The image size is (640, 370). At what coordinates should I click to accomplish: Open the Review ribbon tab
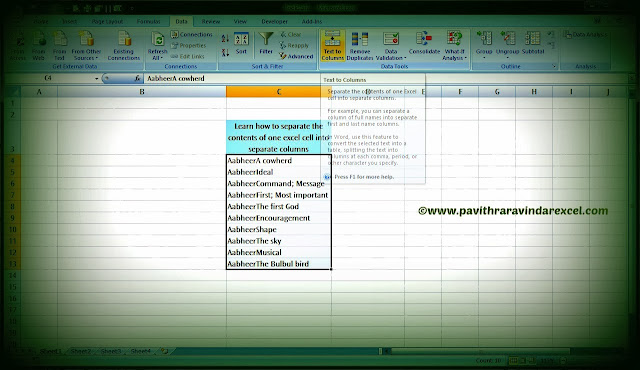(211, 22)
